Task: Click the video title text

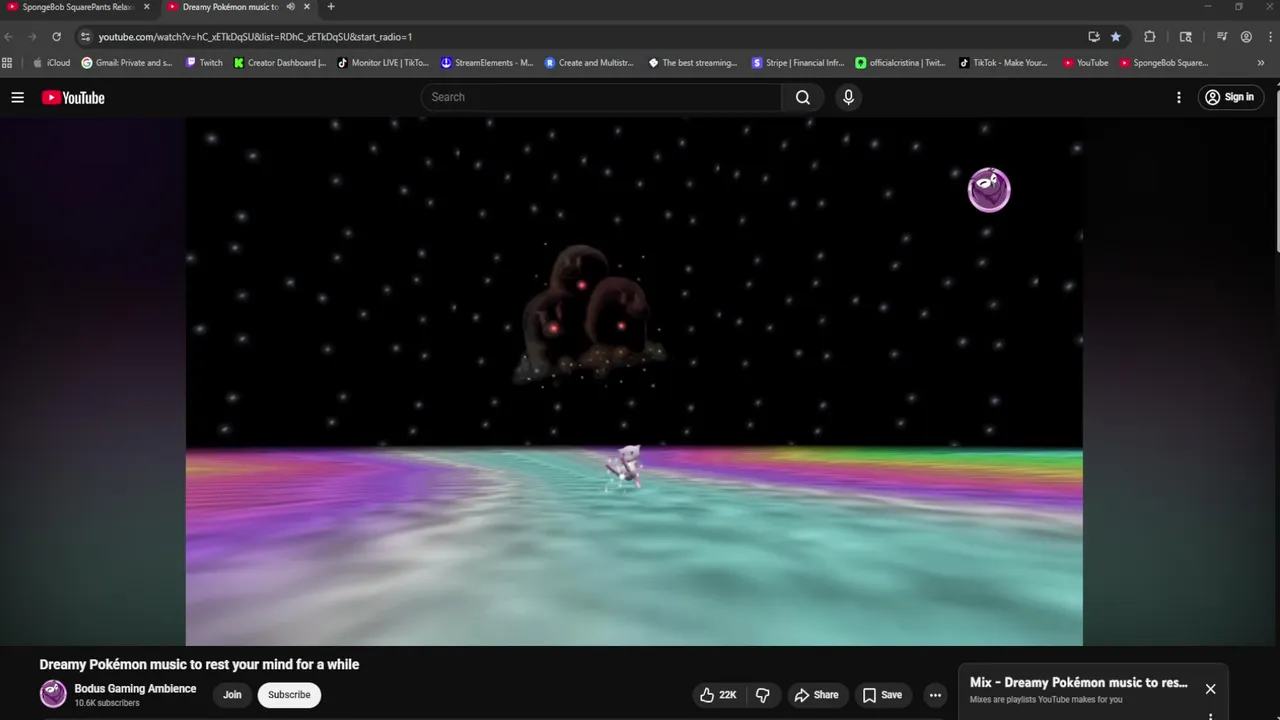Action: 199,664
